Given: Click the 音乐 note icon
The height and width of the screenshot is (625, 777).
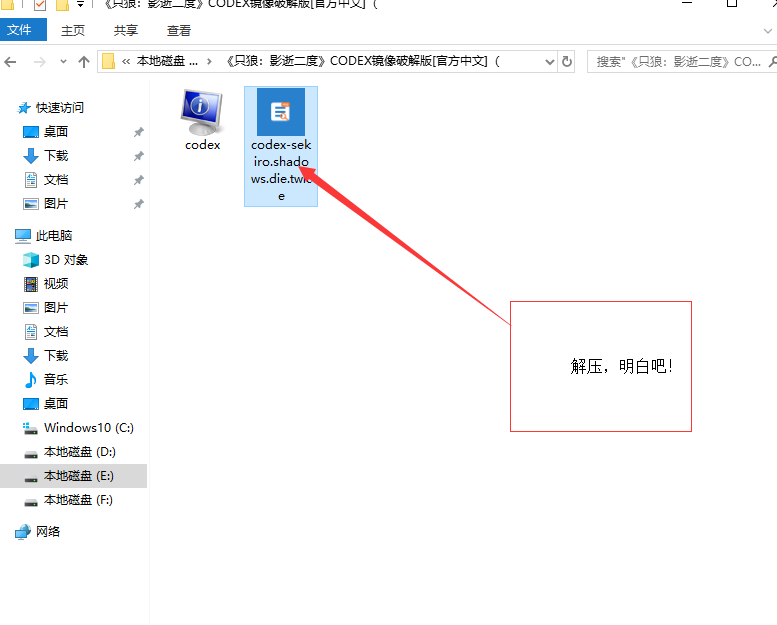Looking at the screenshot, I should pyautogui.click(x=31, y=380).
